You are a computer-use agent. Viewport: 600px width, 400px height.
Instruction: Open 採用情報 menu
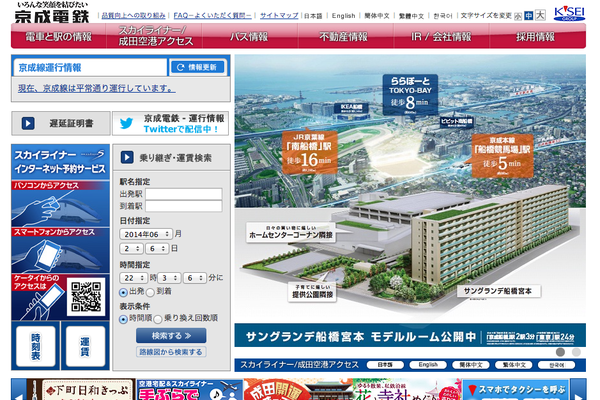(537, 36)
